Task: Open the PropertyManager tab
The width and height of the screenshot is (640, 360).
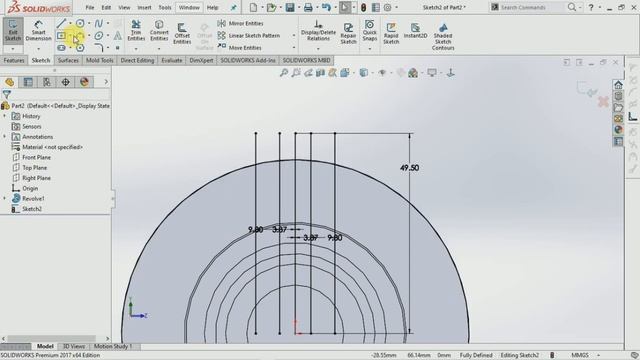Action: click(28, 82)
